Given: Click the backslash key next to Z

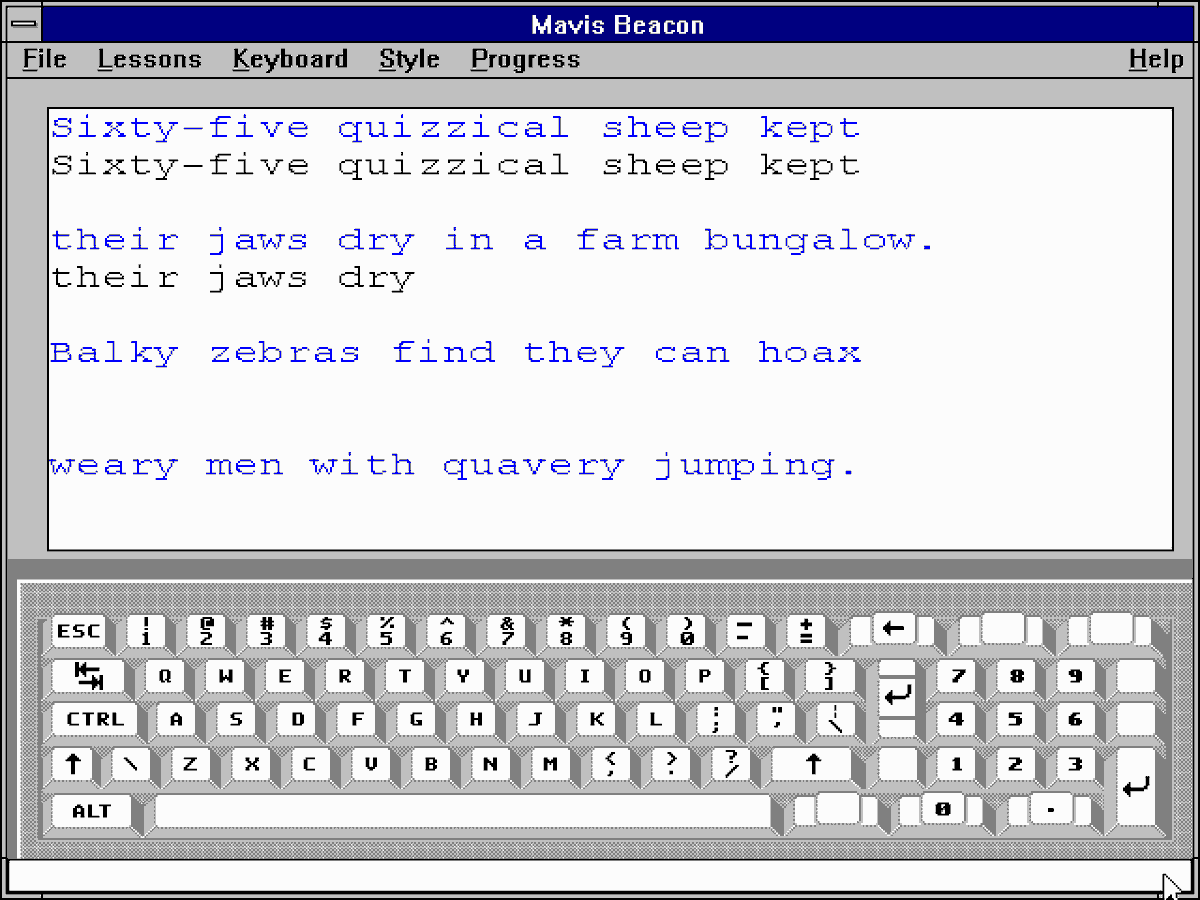Looking at the screenshot, I should 131,765.
